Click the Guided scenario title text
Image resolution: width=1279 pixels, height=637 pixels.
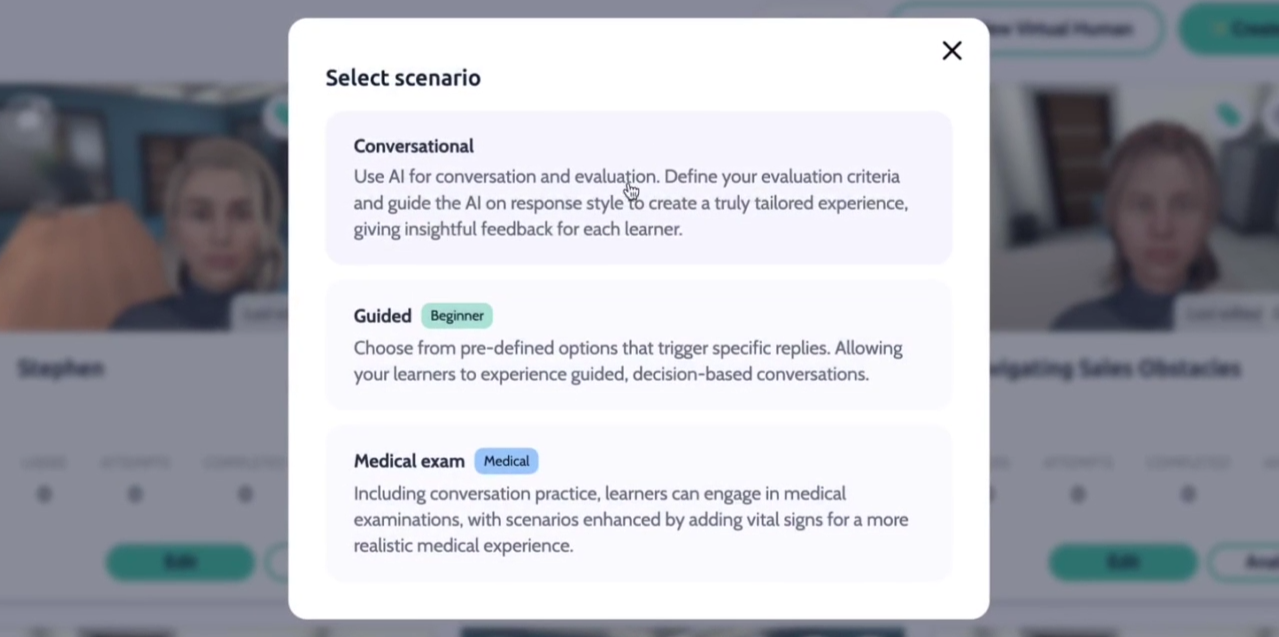(382, 316)
